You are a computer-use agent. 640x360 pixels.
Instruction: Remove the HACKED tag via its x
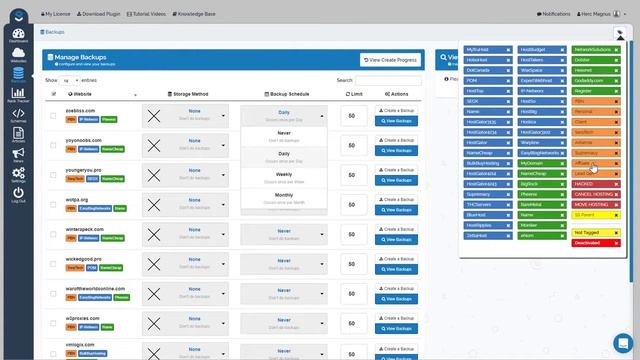pyautogui.click(x=616, y=184)
